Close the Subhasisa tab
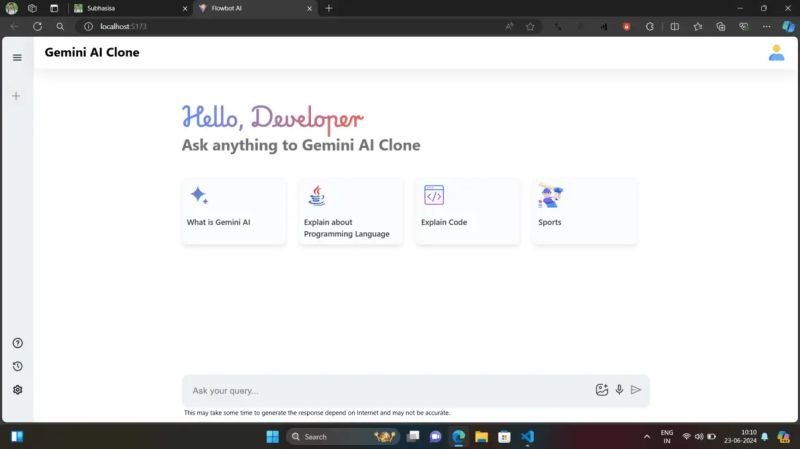800x449 pixels. [185, 9]
